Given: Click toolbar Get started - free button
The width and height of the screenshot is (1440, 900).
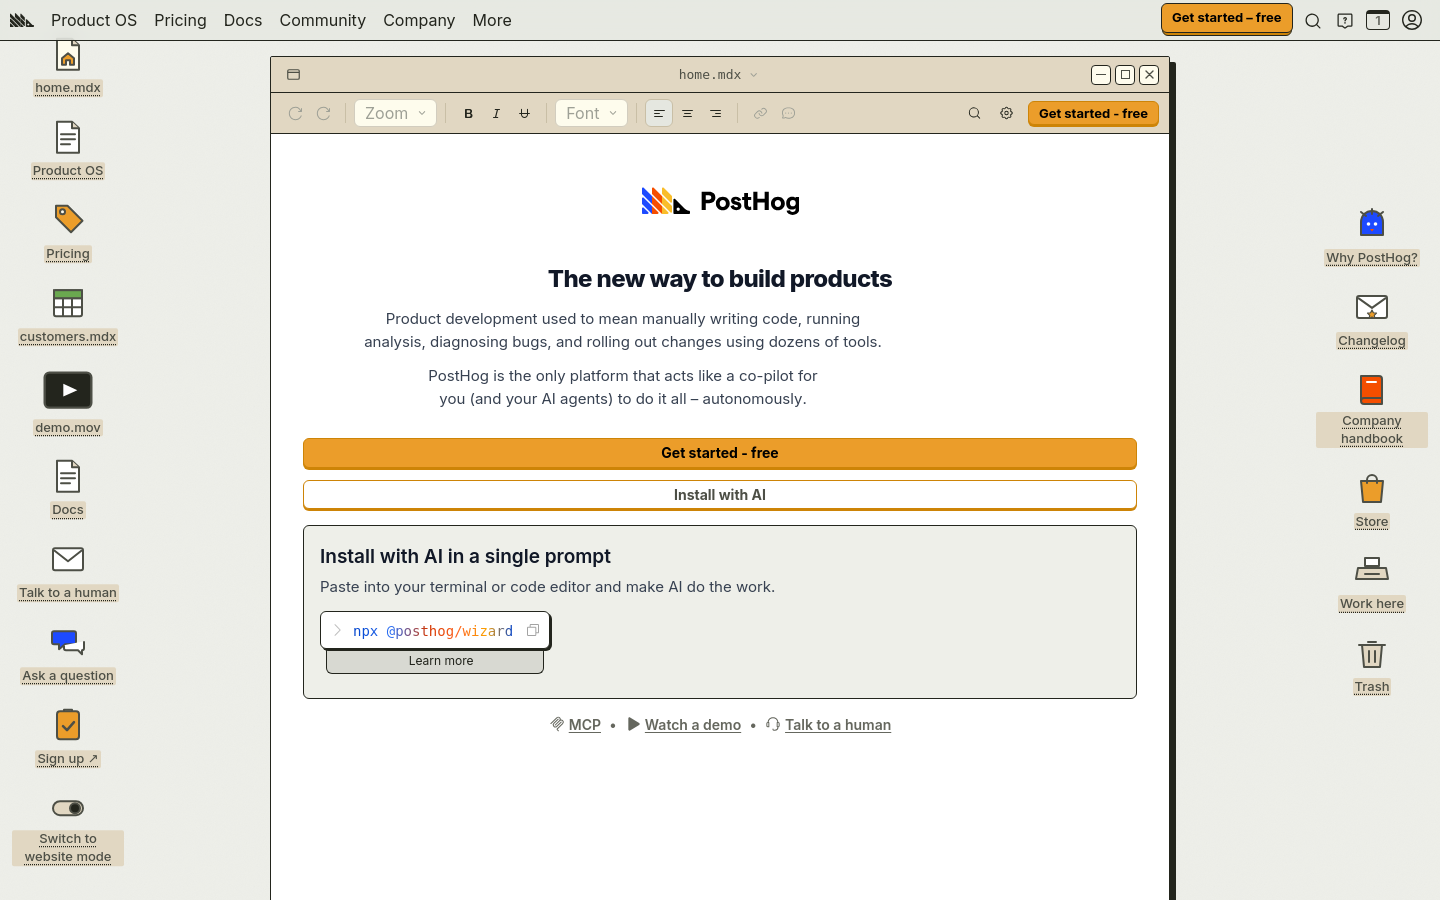Looking at the screenshot, I should tap(1093, 114).
